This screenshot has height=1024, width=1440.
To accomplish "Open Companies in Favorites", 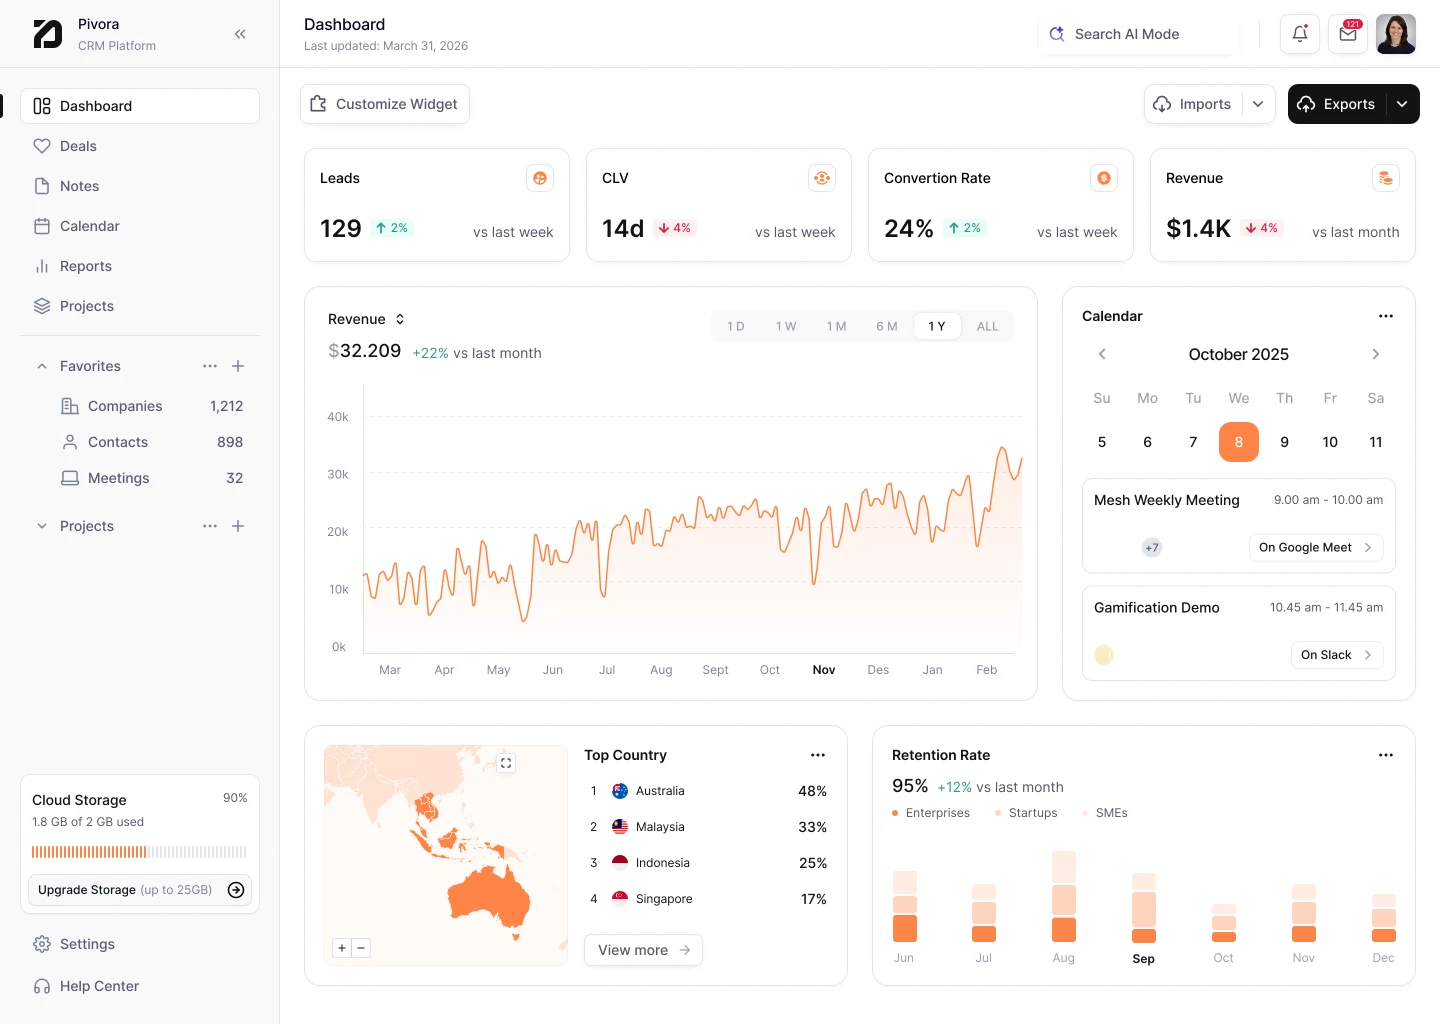I will [152, 406].
